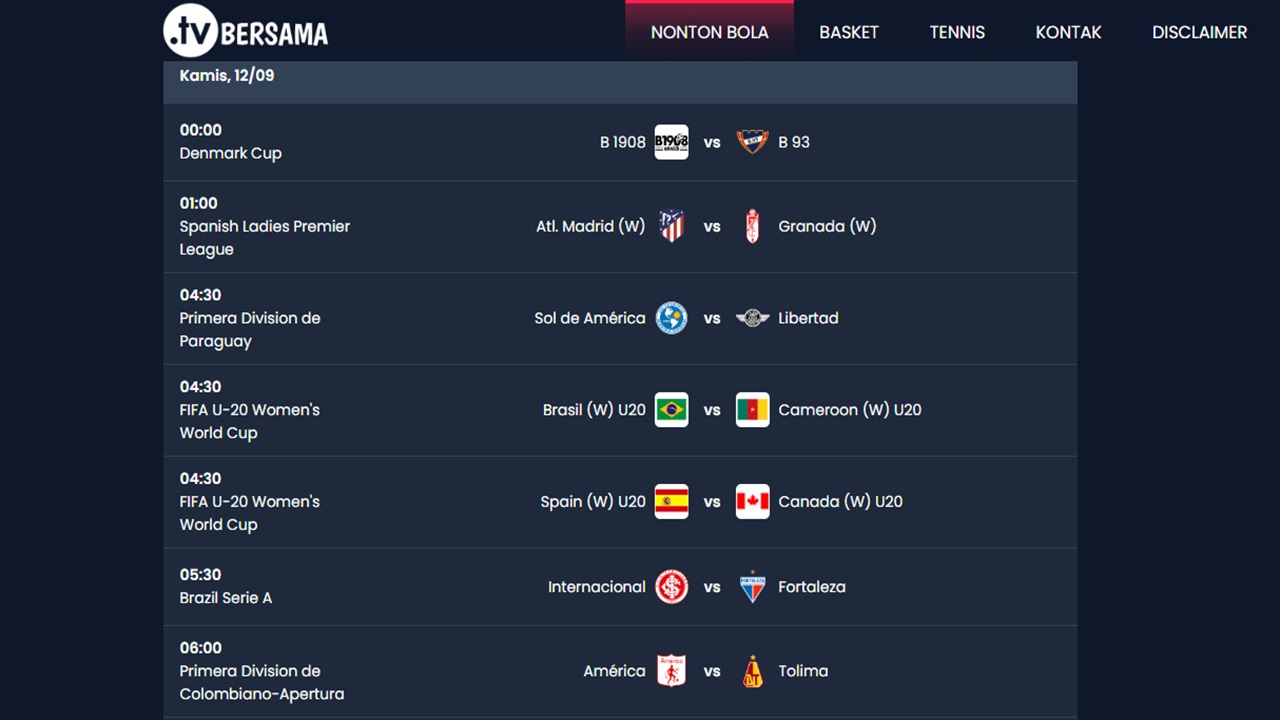
Task: Click the Libertad club logo
Action: 752,318
